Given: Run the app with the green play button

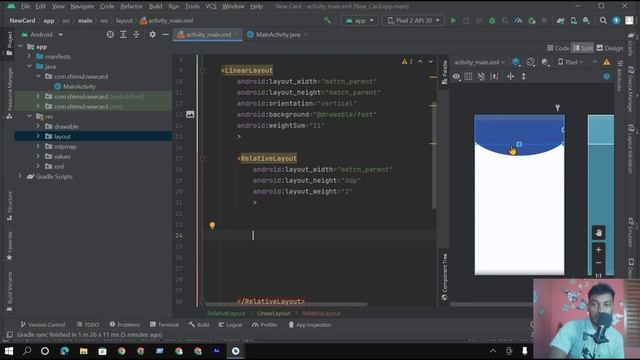Looking at the screenshot, I should (x=453, y=20).
